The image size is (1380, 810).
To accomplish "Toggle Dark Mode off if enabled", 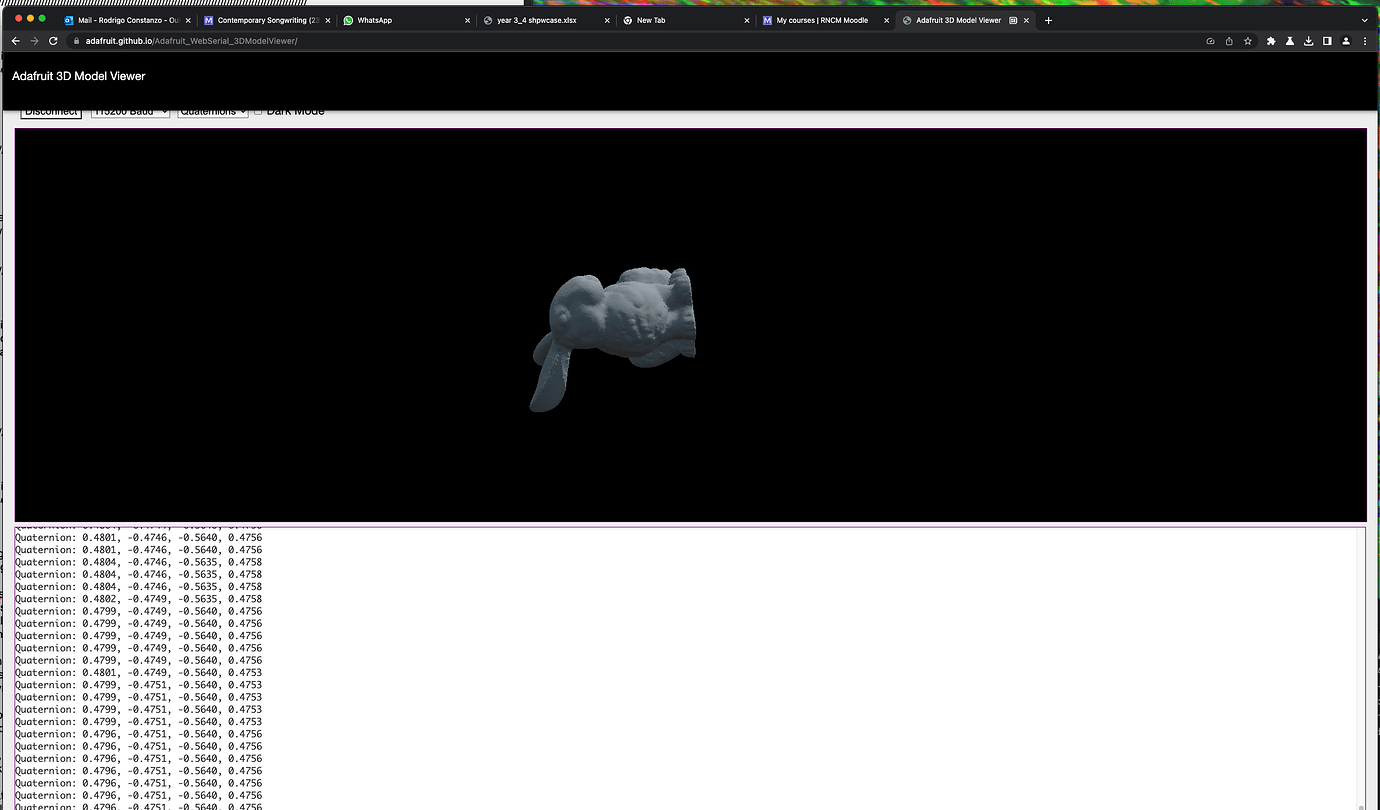I will 258,111.
